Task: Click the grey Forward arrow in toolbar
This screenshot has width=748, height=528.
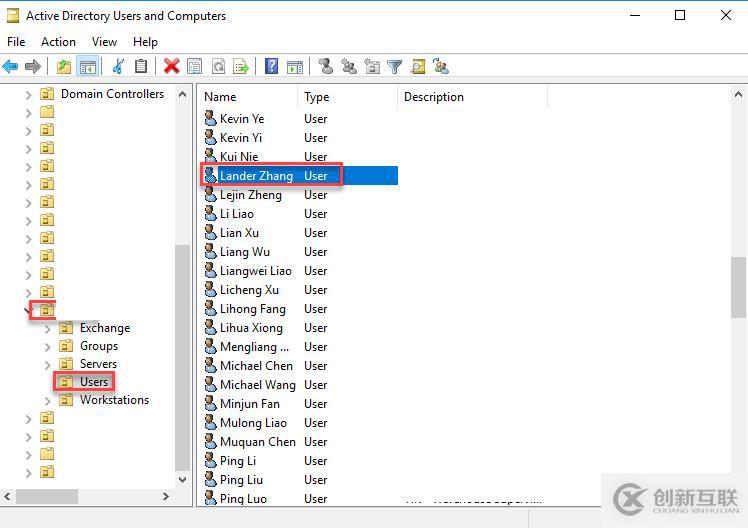Action: (33, 66)
